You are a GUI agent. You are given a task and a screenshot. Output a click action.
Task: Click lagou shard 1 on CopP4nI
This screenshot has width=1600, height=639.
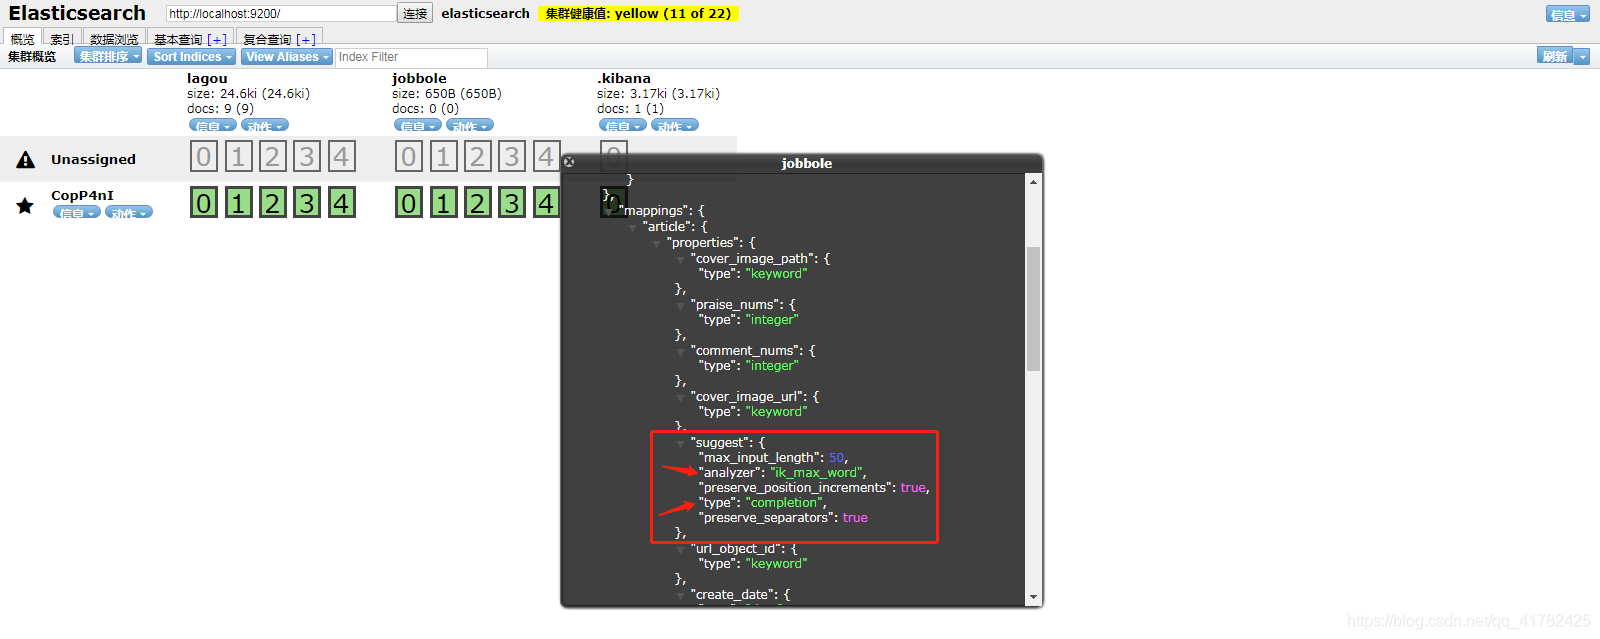(238, 203)
